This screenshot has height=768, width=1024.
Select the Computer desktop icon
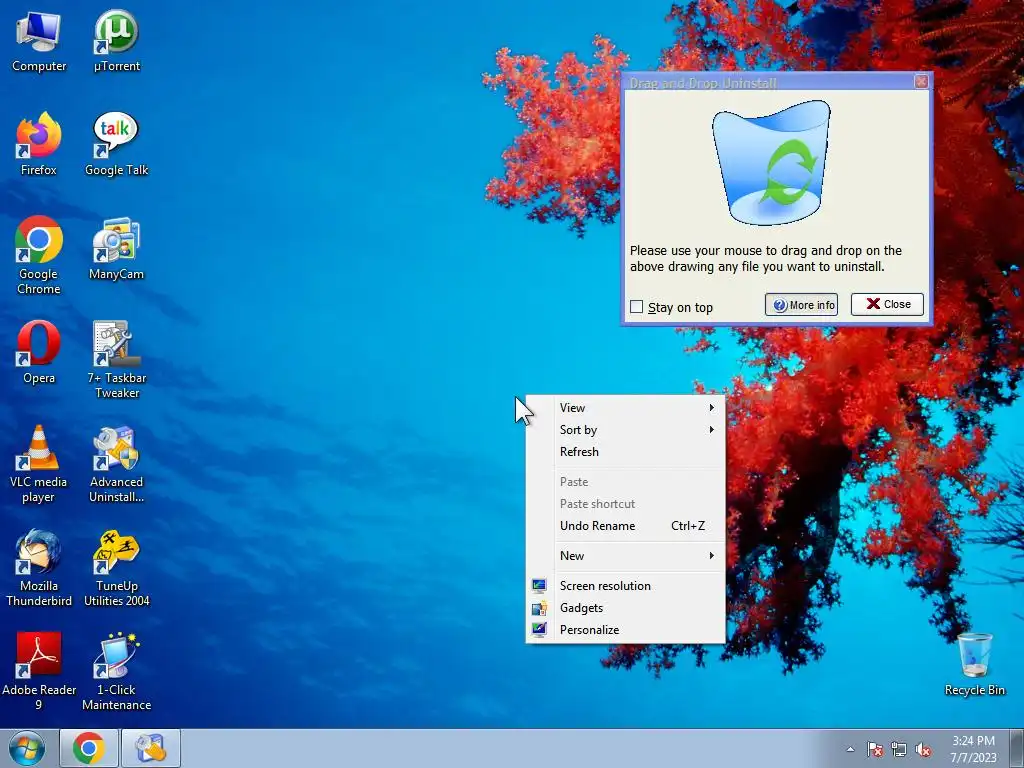coord(39,42)
